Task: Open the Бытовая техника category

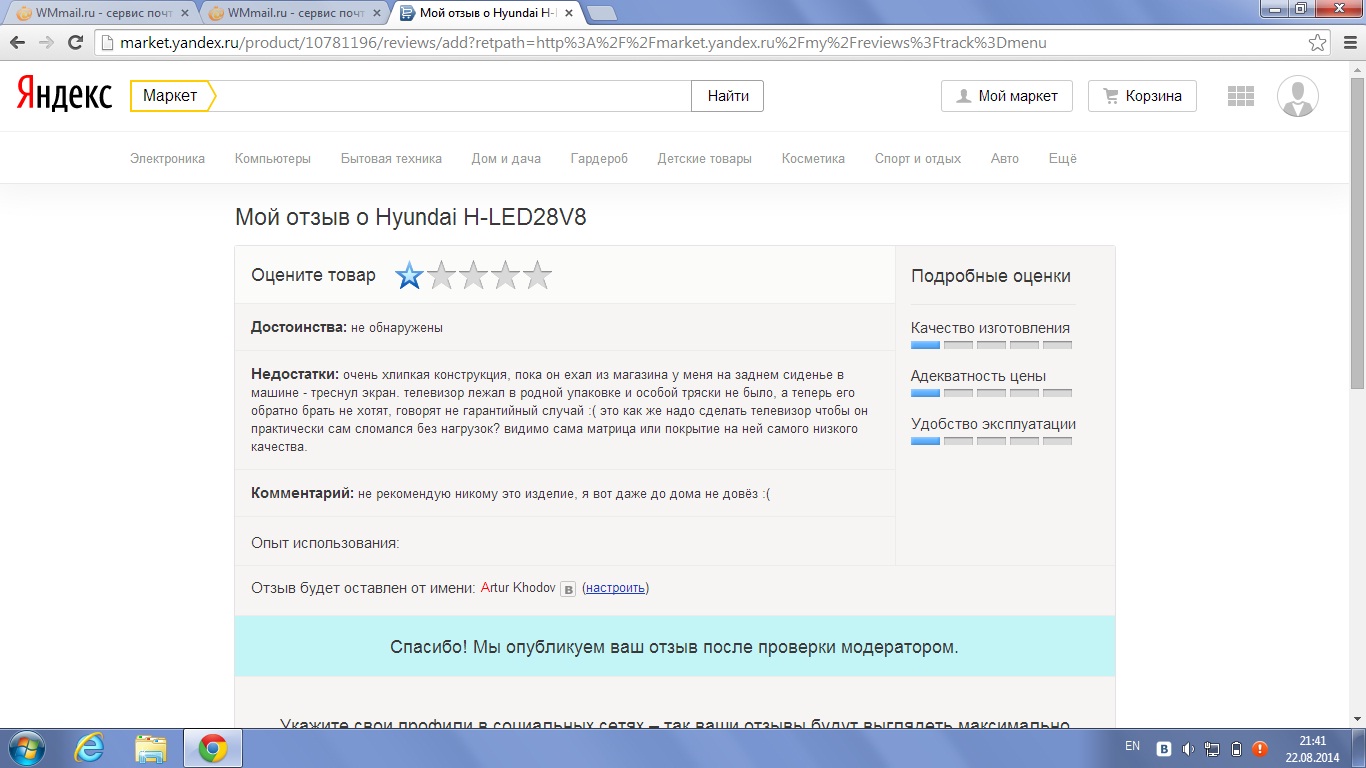Action: tap(391, 158)
